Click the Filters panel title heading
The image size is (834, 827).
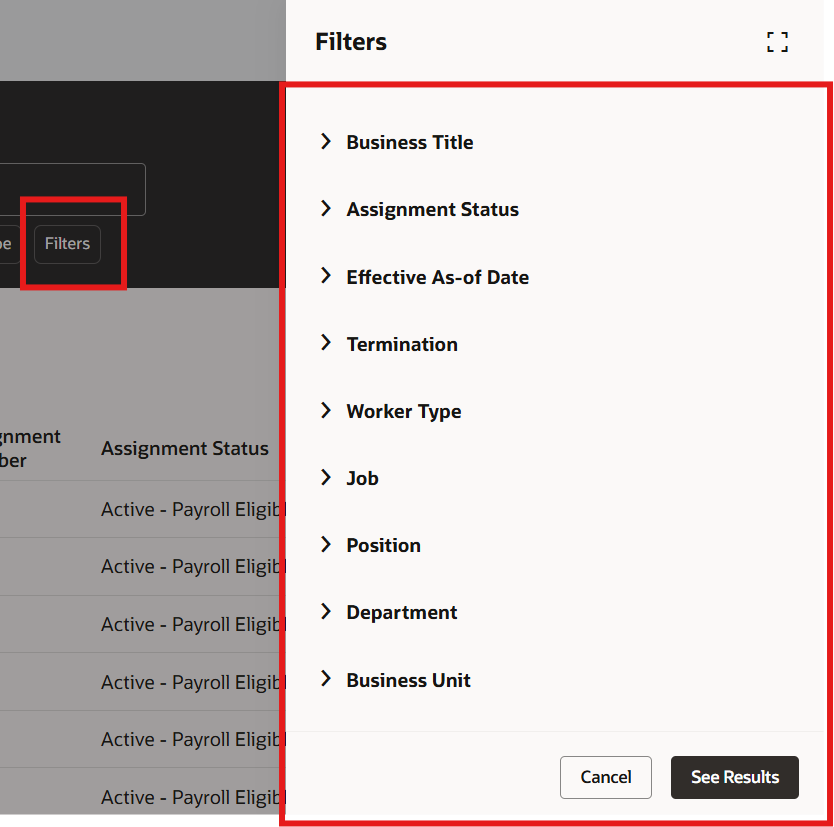coord(350,42)
